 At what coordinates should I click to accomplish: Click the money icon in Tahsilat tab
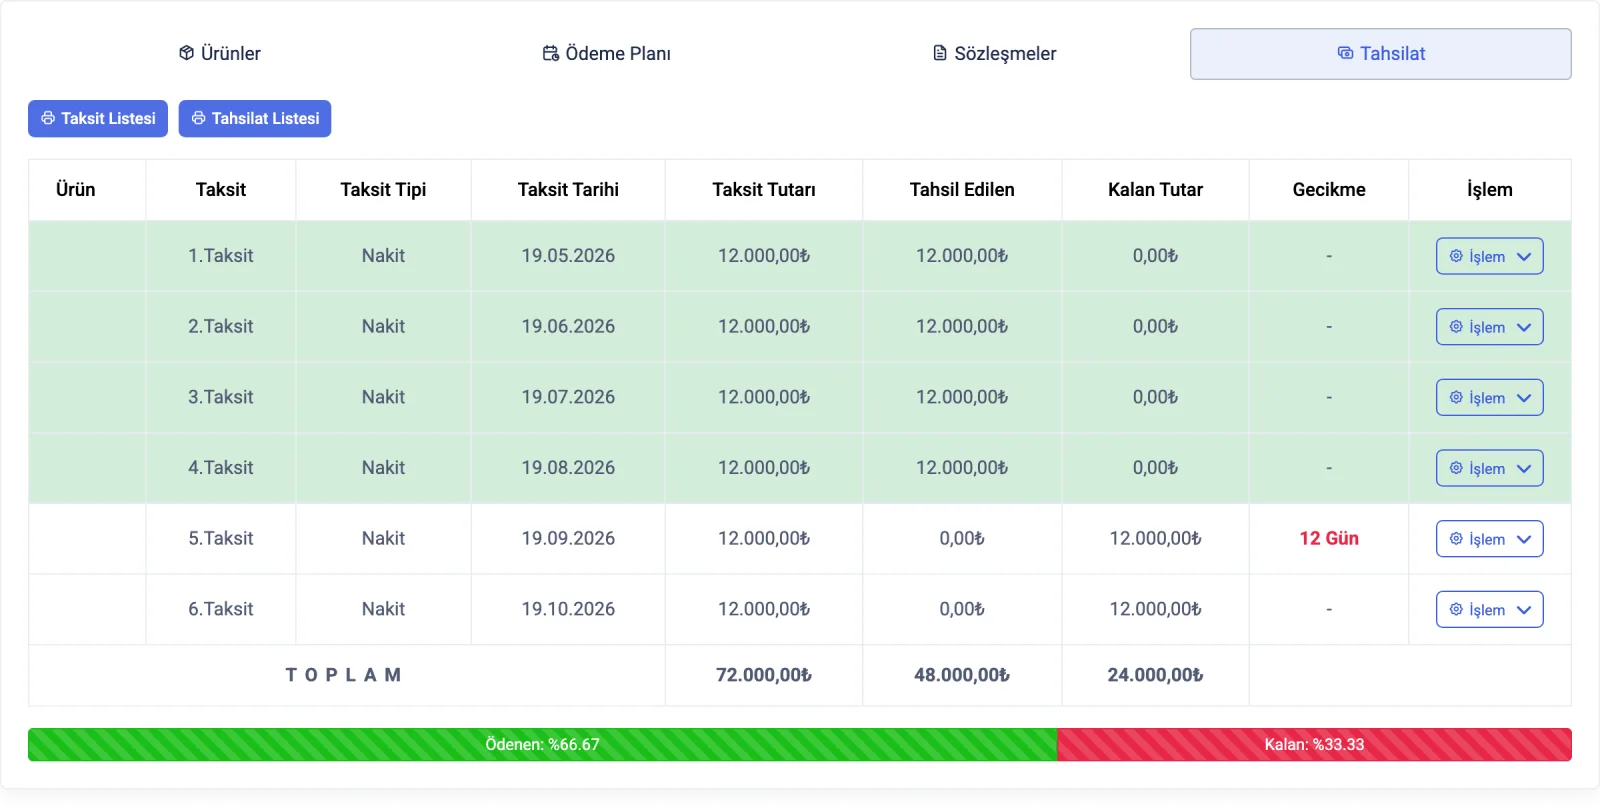[x=1345, y=53]
